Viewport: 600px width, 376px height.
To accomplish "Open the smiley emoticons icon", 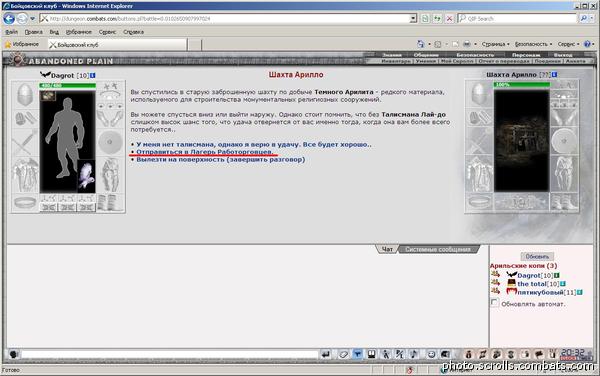I will point(431,355).
